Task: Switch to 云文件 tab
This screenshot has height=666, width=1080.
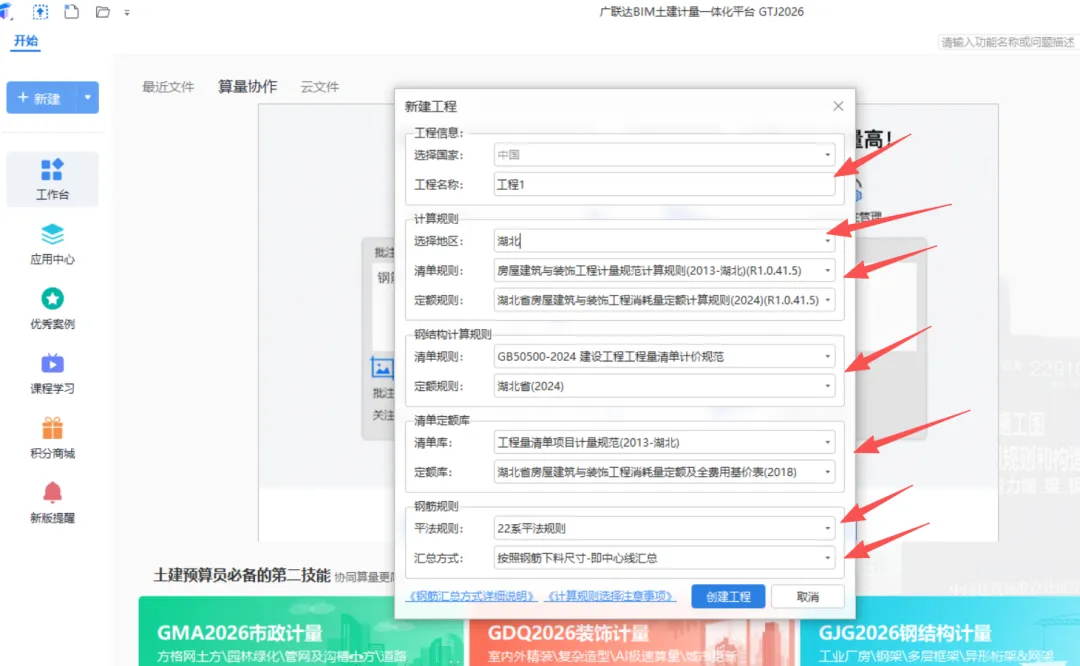Action: [320, 87]
